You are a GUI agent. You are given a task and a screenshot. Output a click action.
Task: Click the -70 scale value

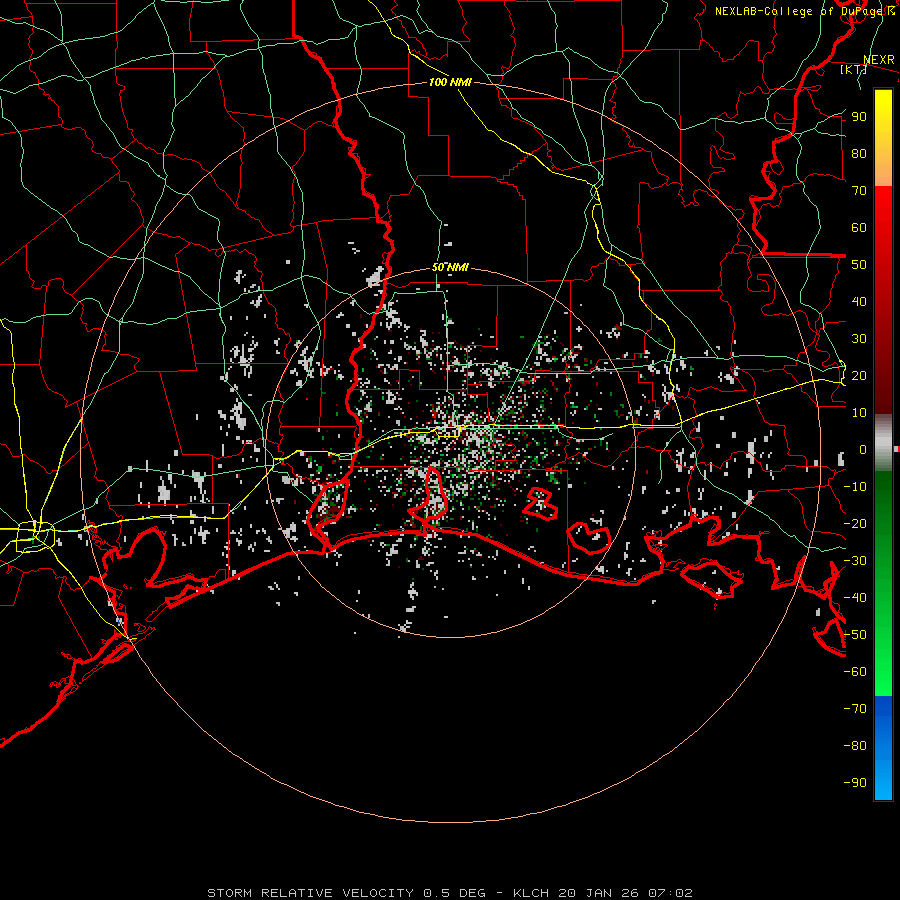(855, 709)
